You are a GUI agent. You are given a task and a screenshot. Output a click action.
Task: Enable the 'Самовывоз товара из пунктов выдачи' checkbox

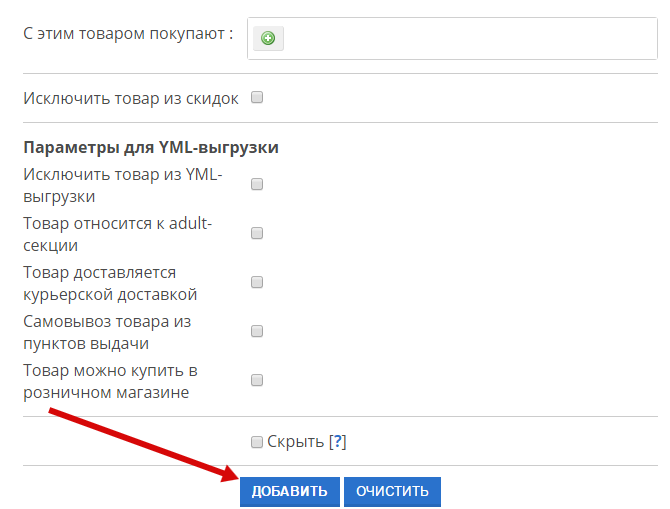(257, 331)
